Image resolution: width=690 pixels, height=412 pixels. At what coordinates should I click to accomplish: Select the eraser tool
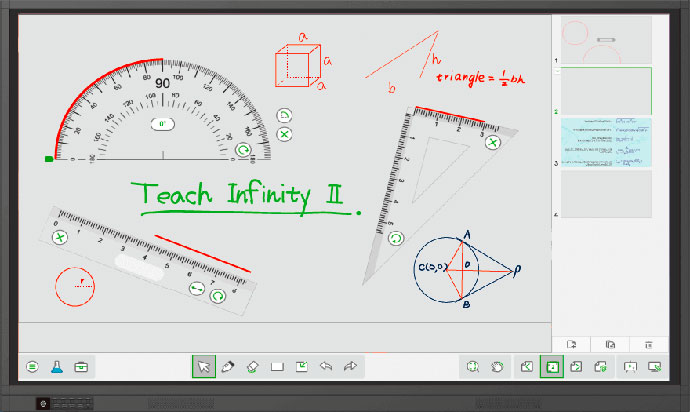pos(253,367)
